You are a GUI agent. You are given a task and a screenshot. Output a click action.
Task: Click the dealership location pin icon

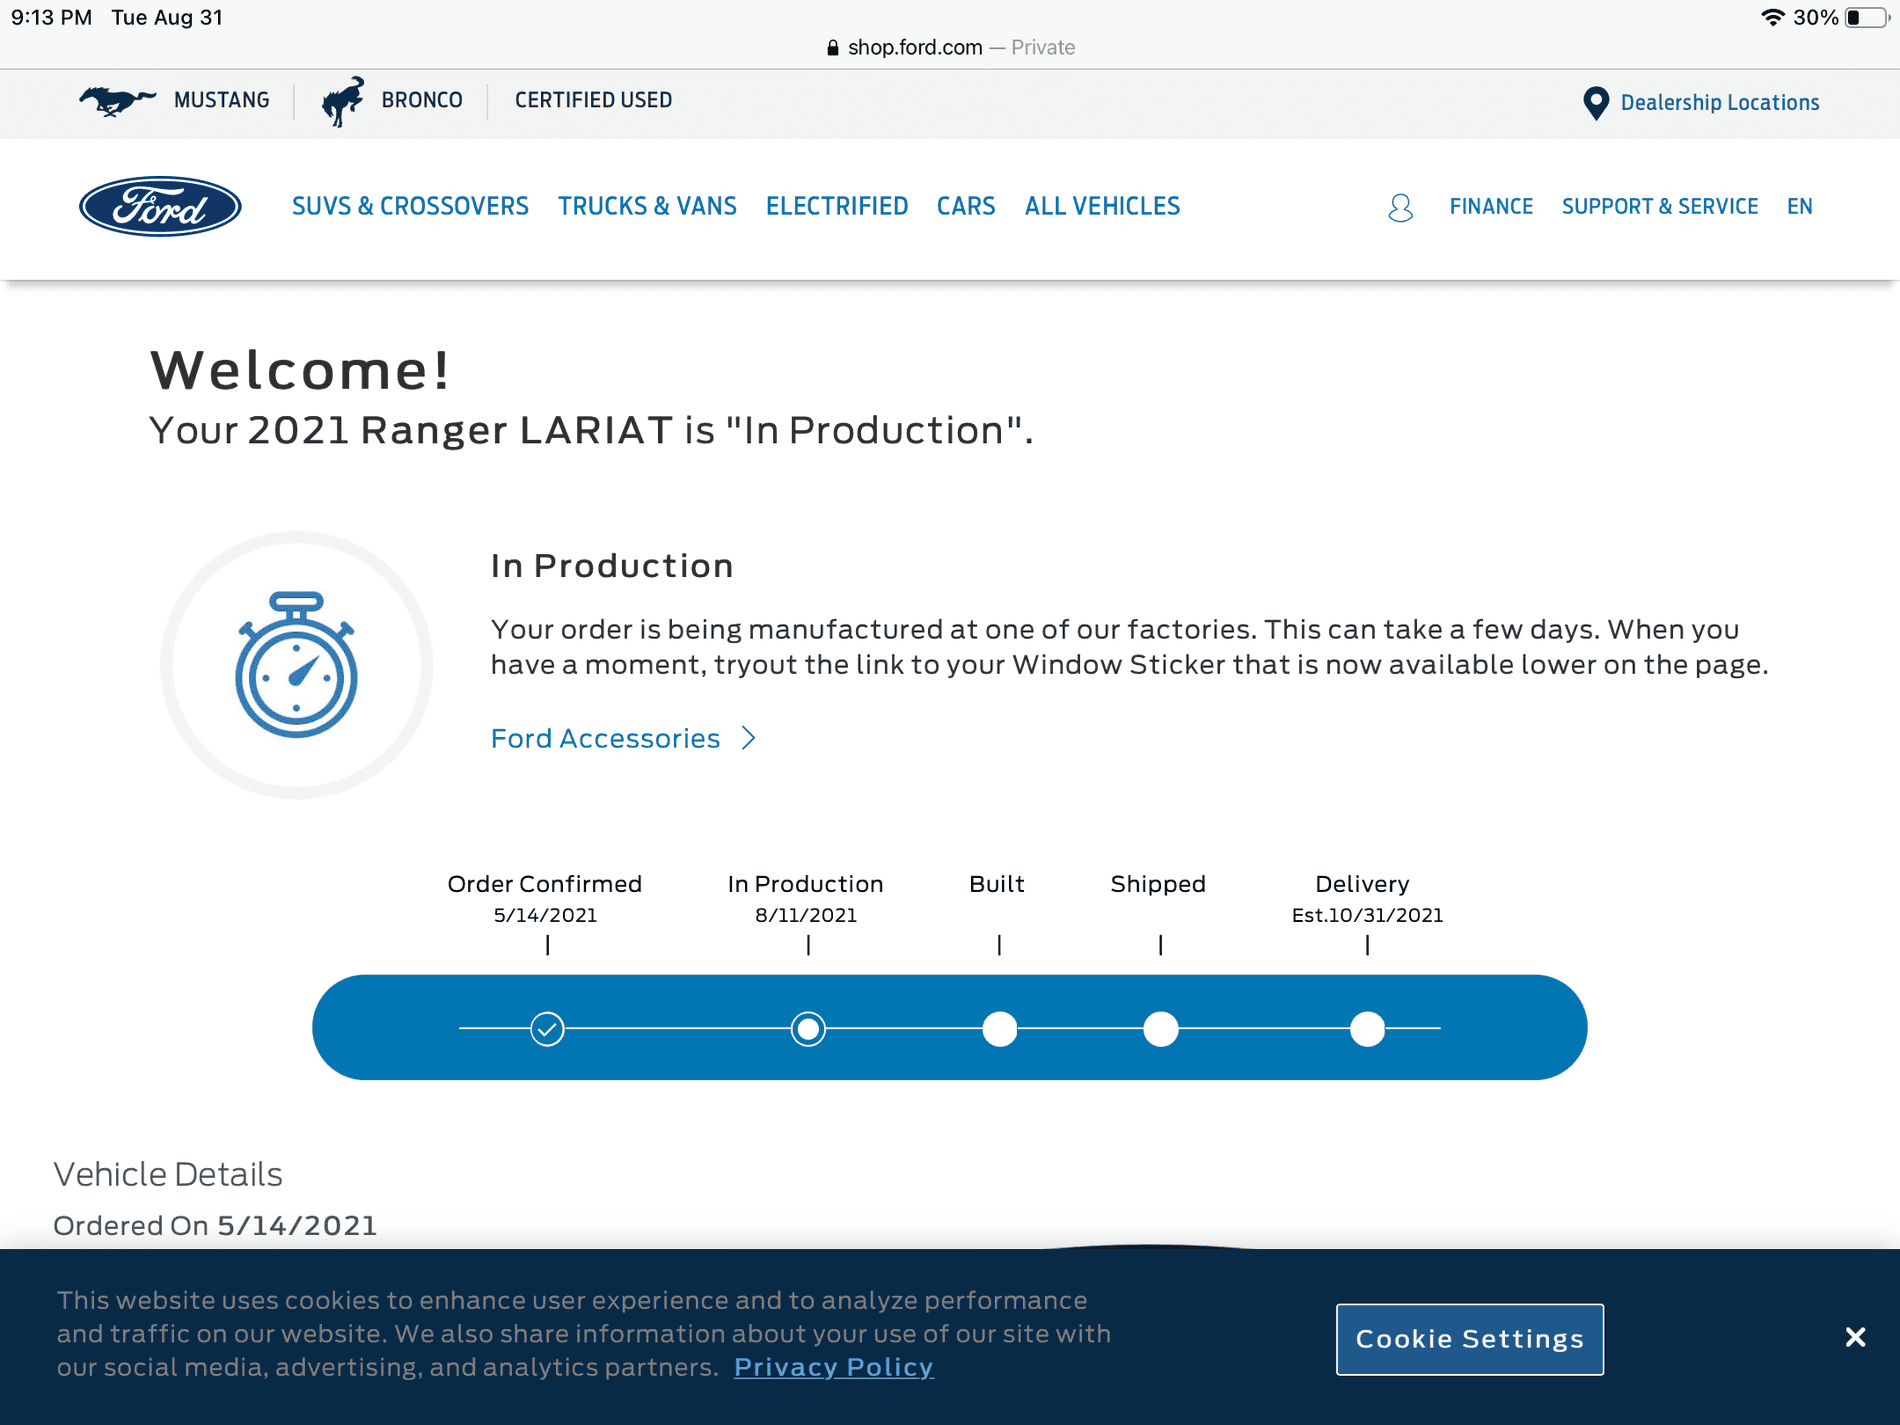pyautogui.click(x=1596, y=103)
